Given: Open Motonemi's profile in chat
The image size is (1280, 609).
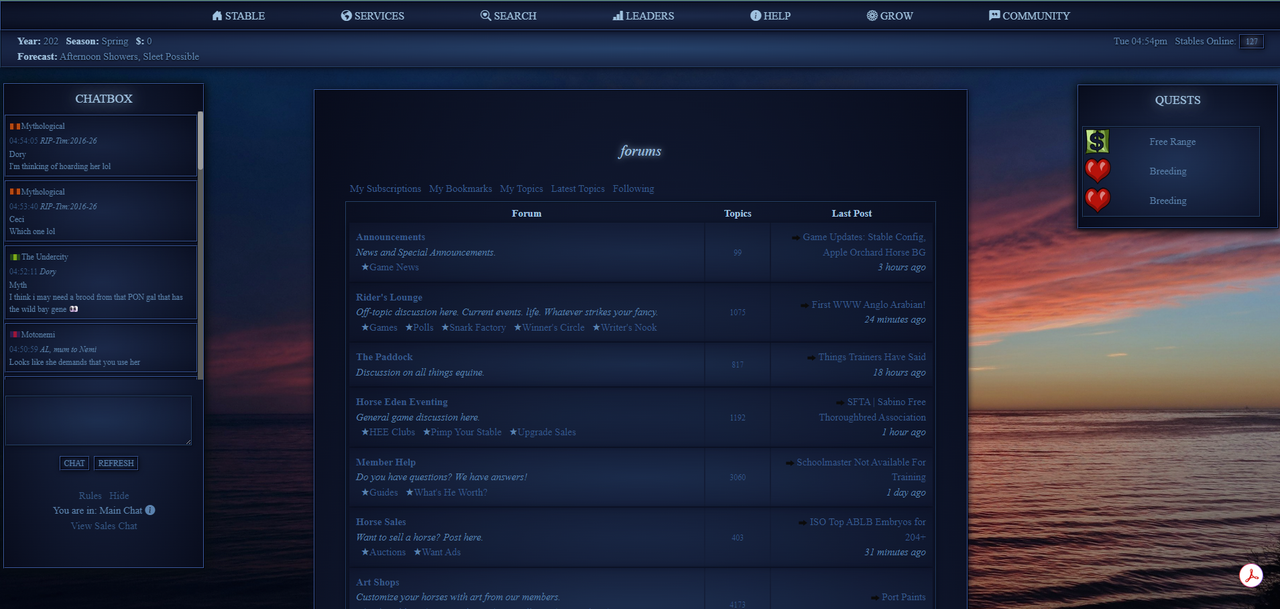Looking at the screenshot, I should point(39,334).
